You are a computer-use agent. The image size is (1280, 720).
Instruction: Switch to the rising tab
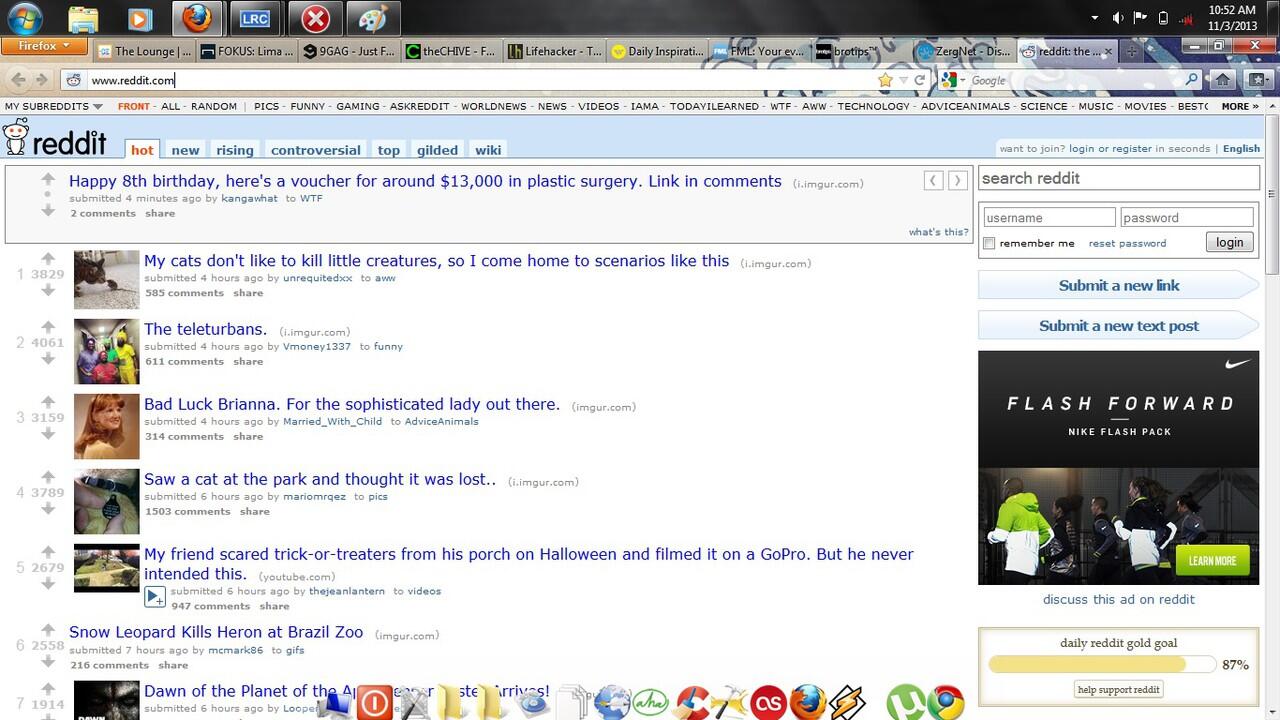pos(234,150)
